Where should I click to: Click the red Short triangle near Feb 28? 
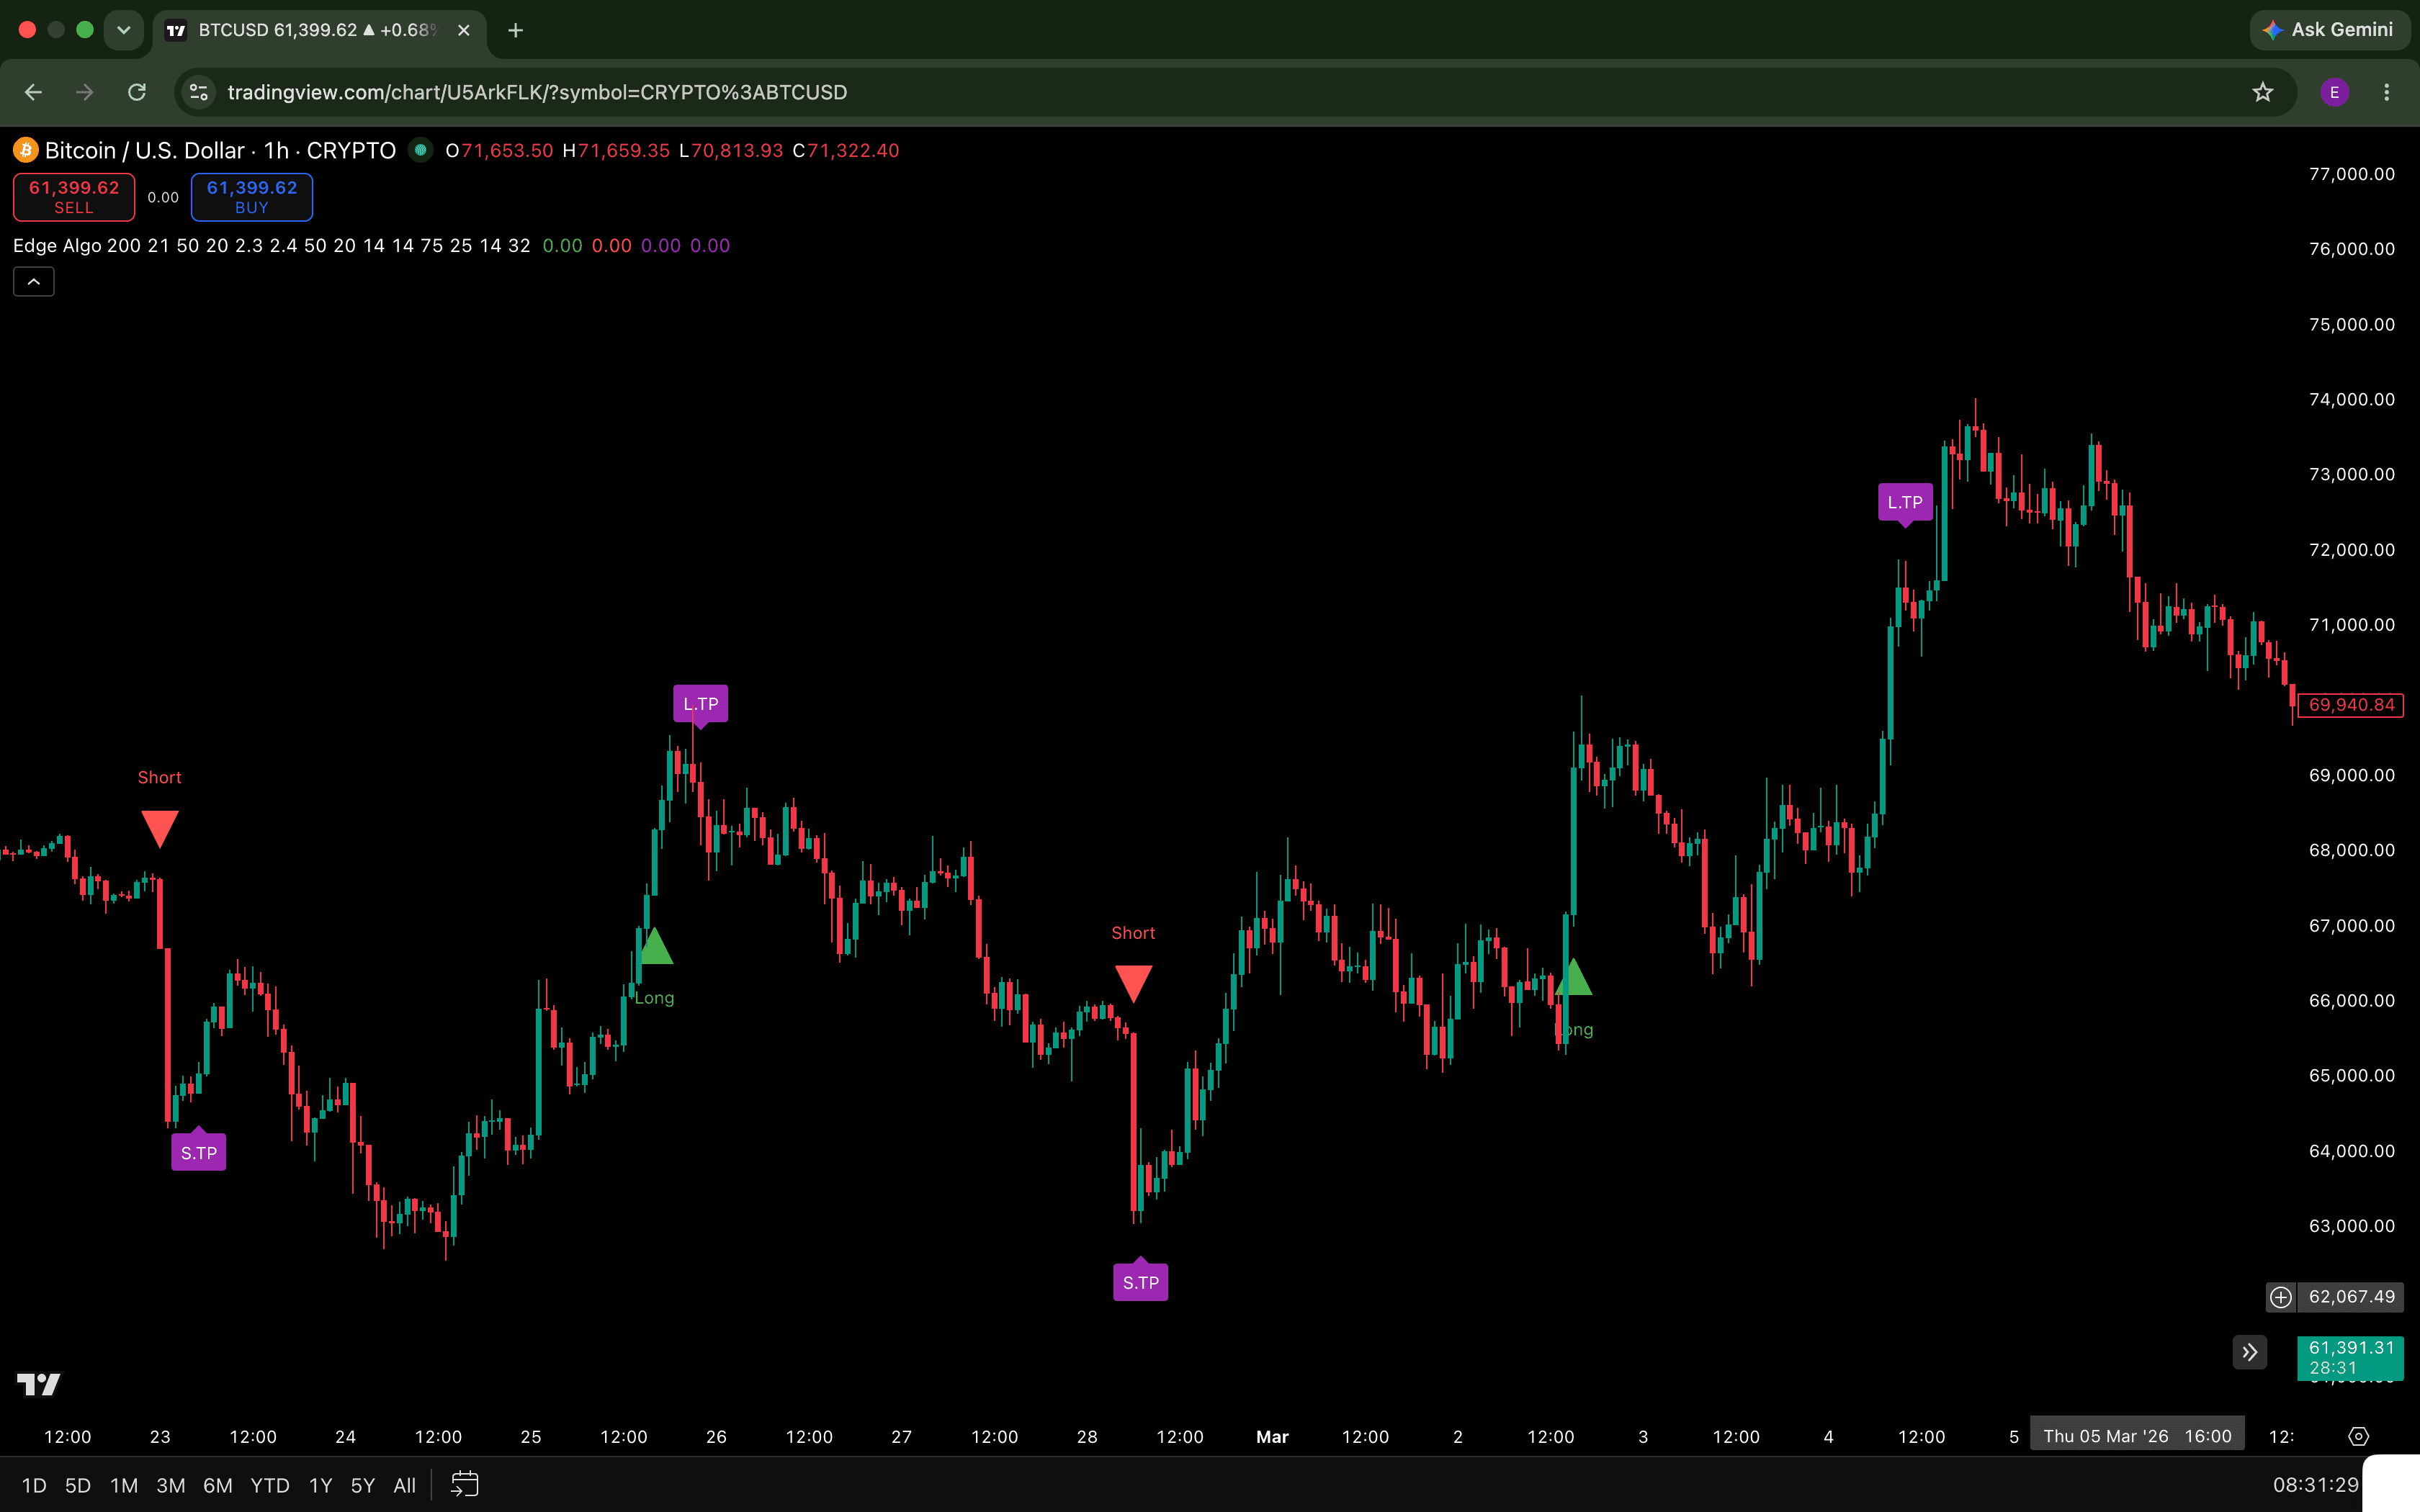coord(1133,983)
